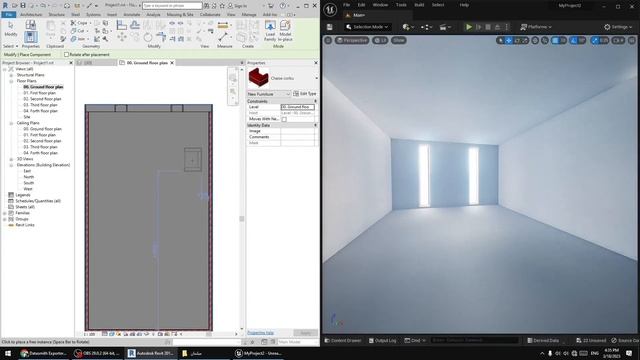This screenshot has height=360, width=640.
Task: Open the viewport options hamburger menu
Action: 328,40
